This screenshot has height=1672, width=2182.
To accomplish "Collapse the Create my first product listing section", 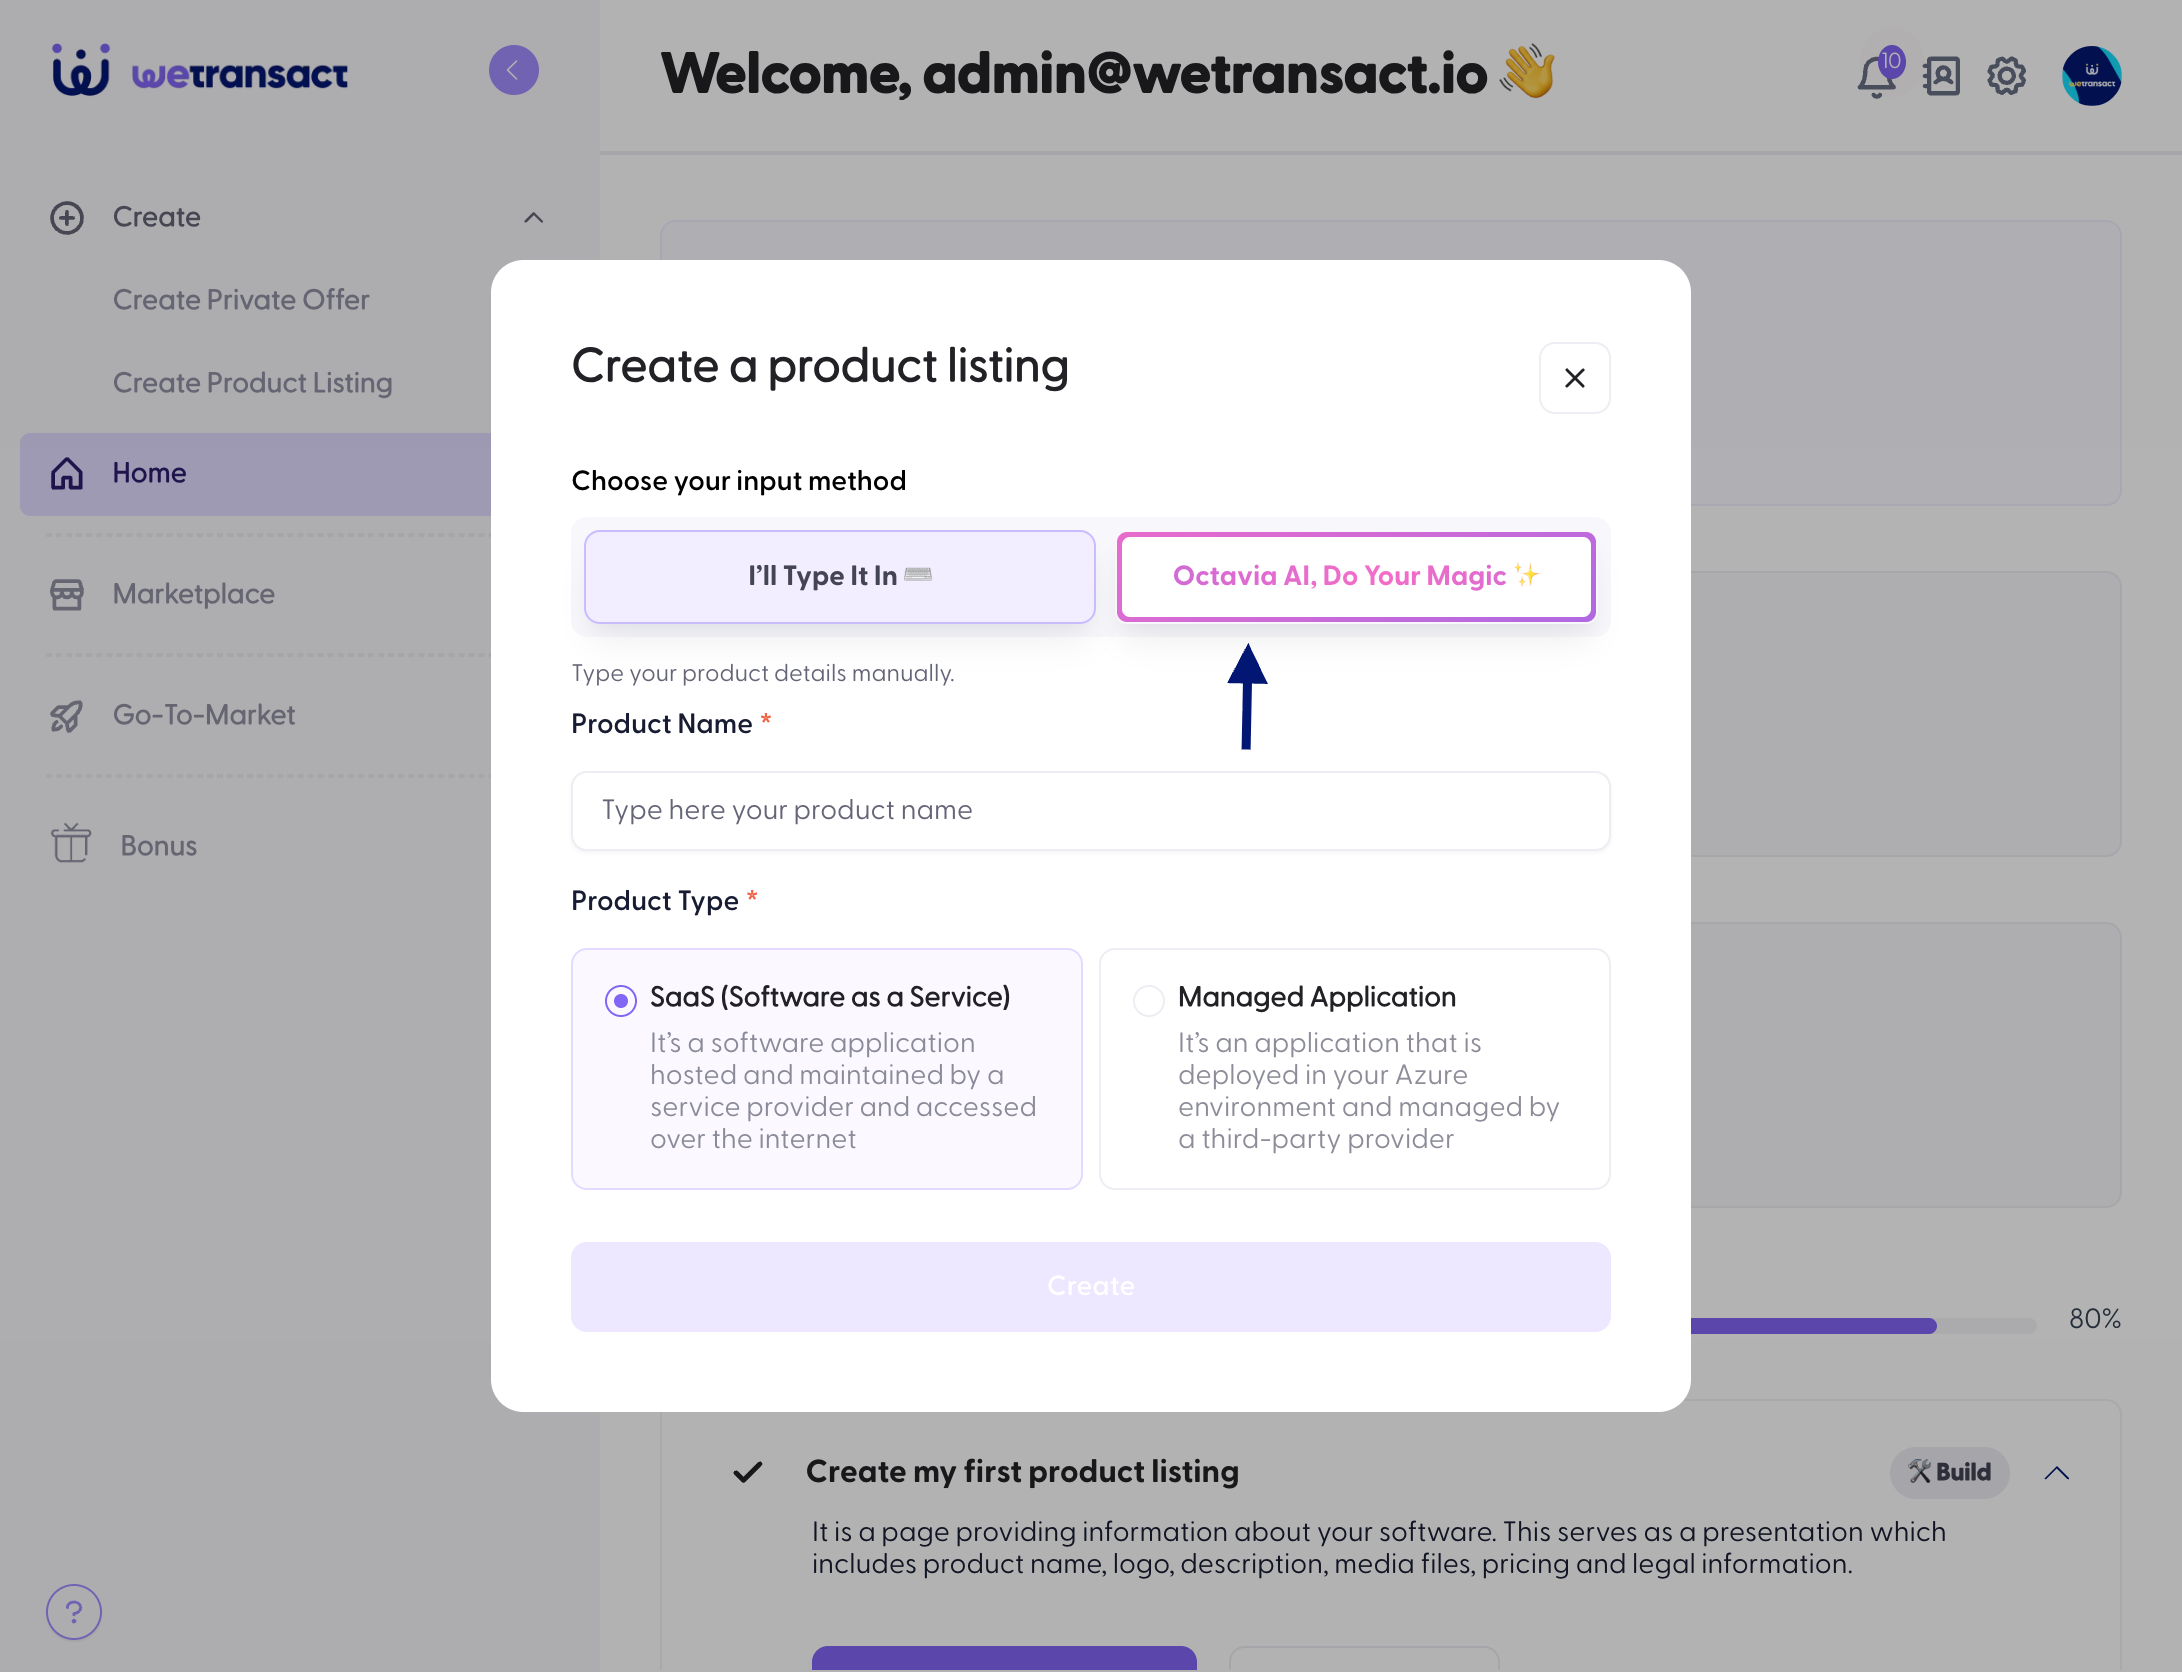I will click(2057, 1473).
